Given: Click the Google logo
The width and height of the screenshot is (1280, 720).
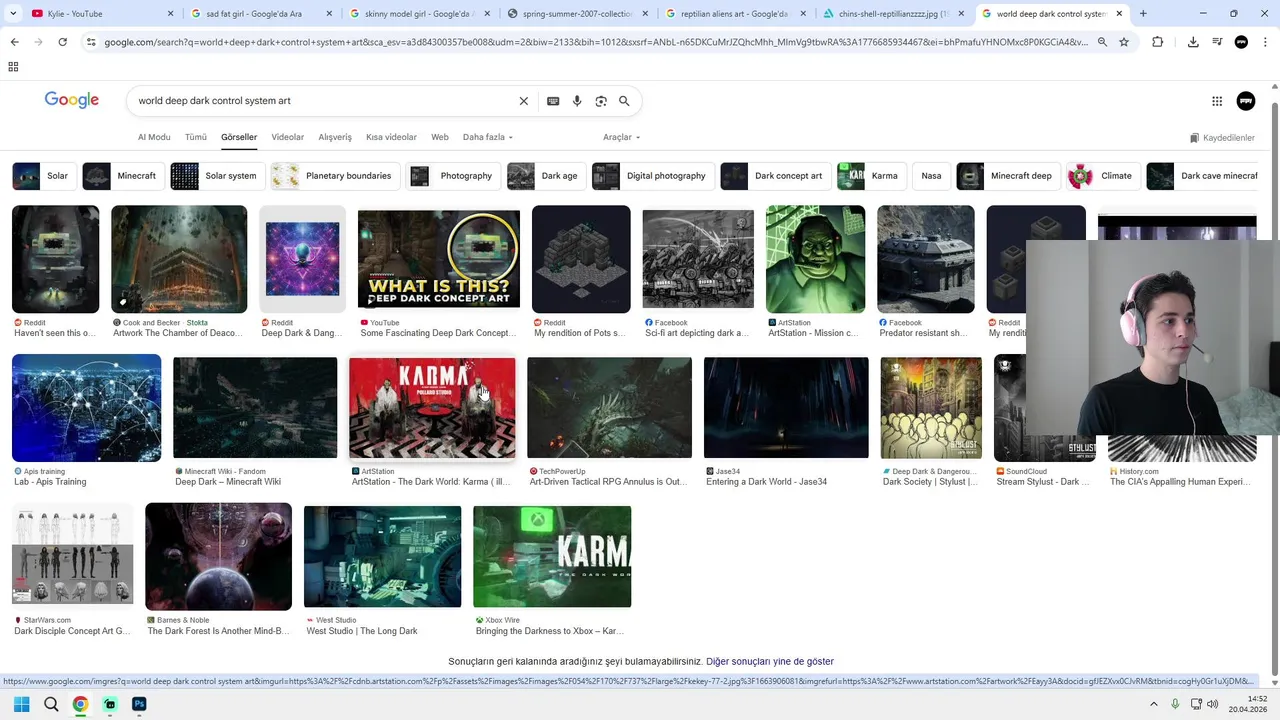Looking at the screenshot, I should [x=72, y=100].
